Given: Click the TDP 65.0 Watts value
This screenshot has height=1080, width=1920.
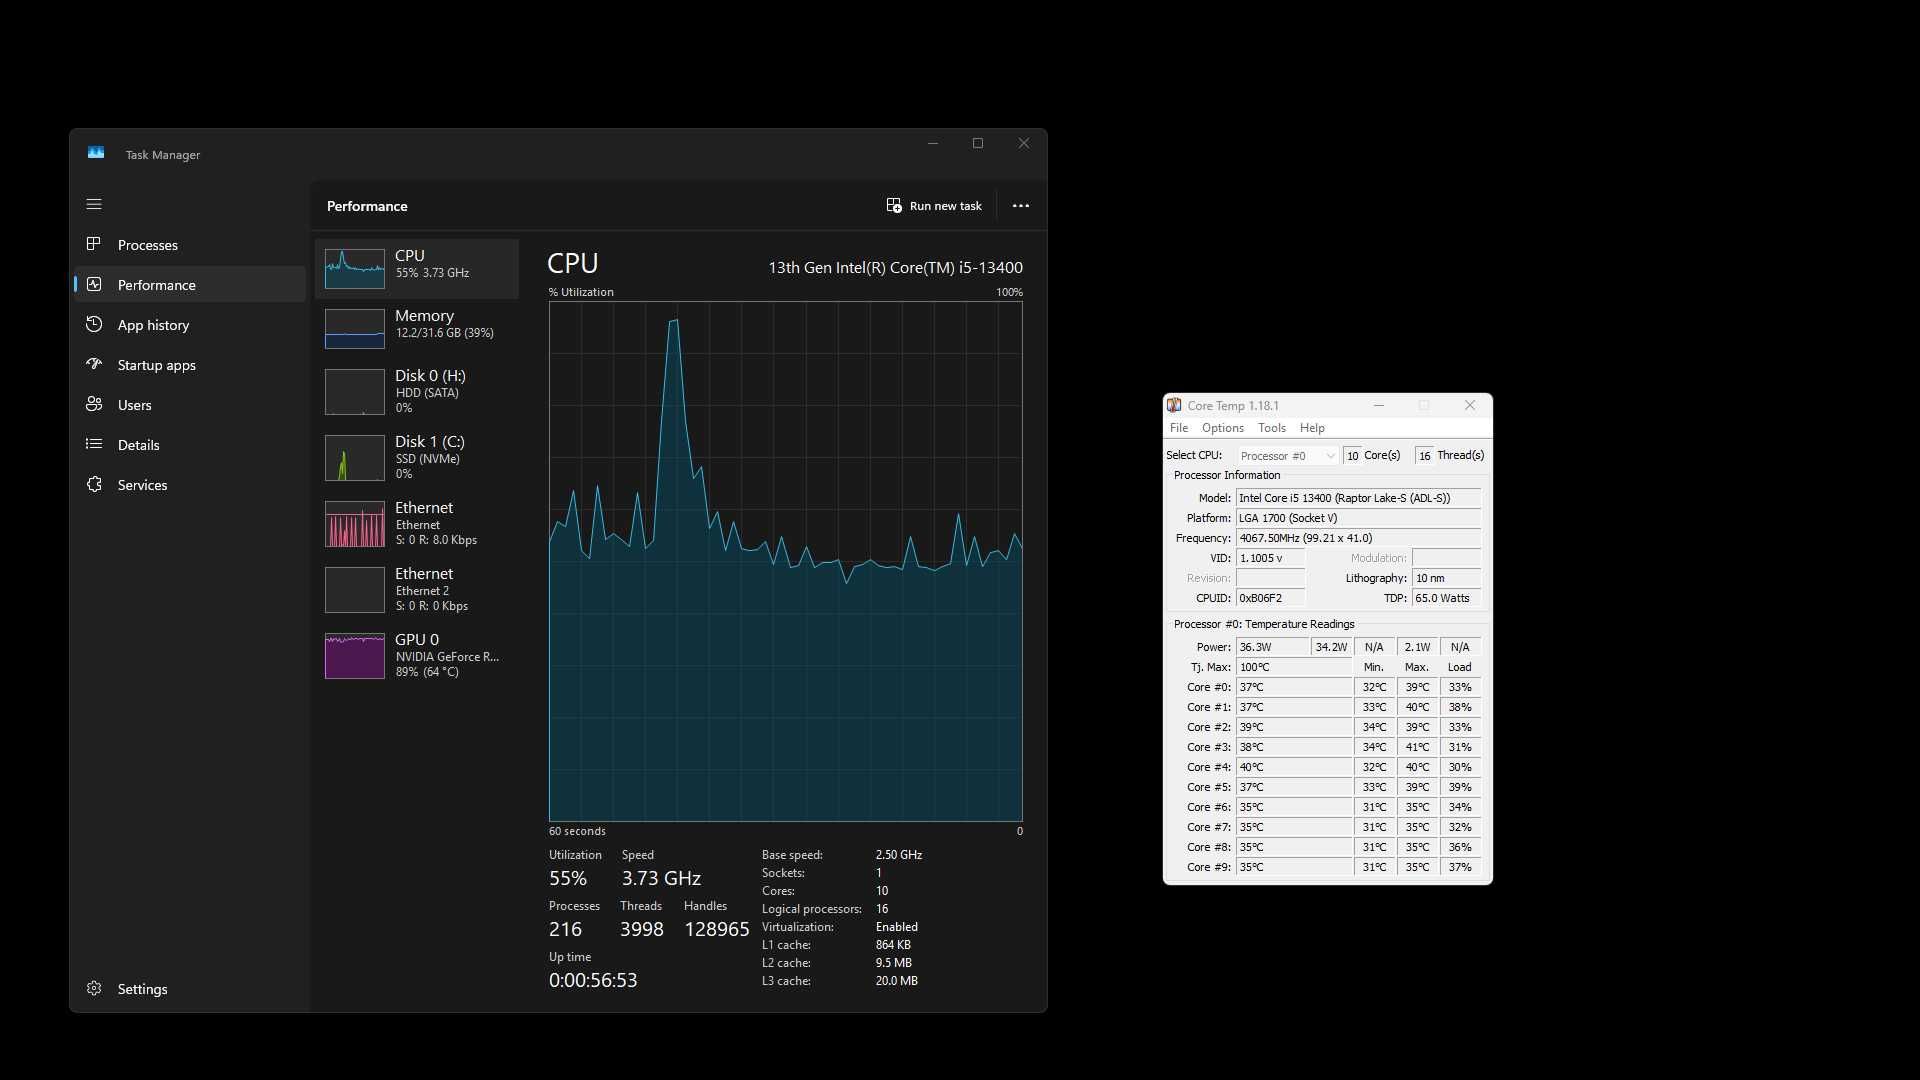Looking at the screenshot, I should [x=1446, y=597].
